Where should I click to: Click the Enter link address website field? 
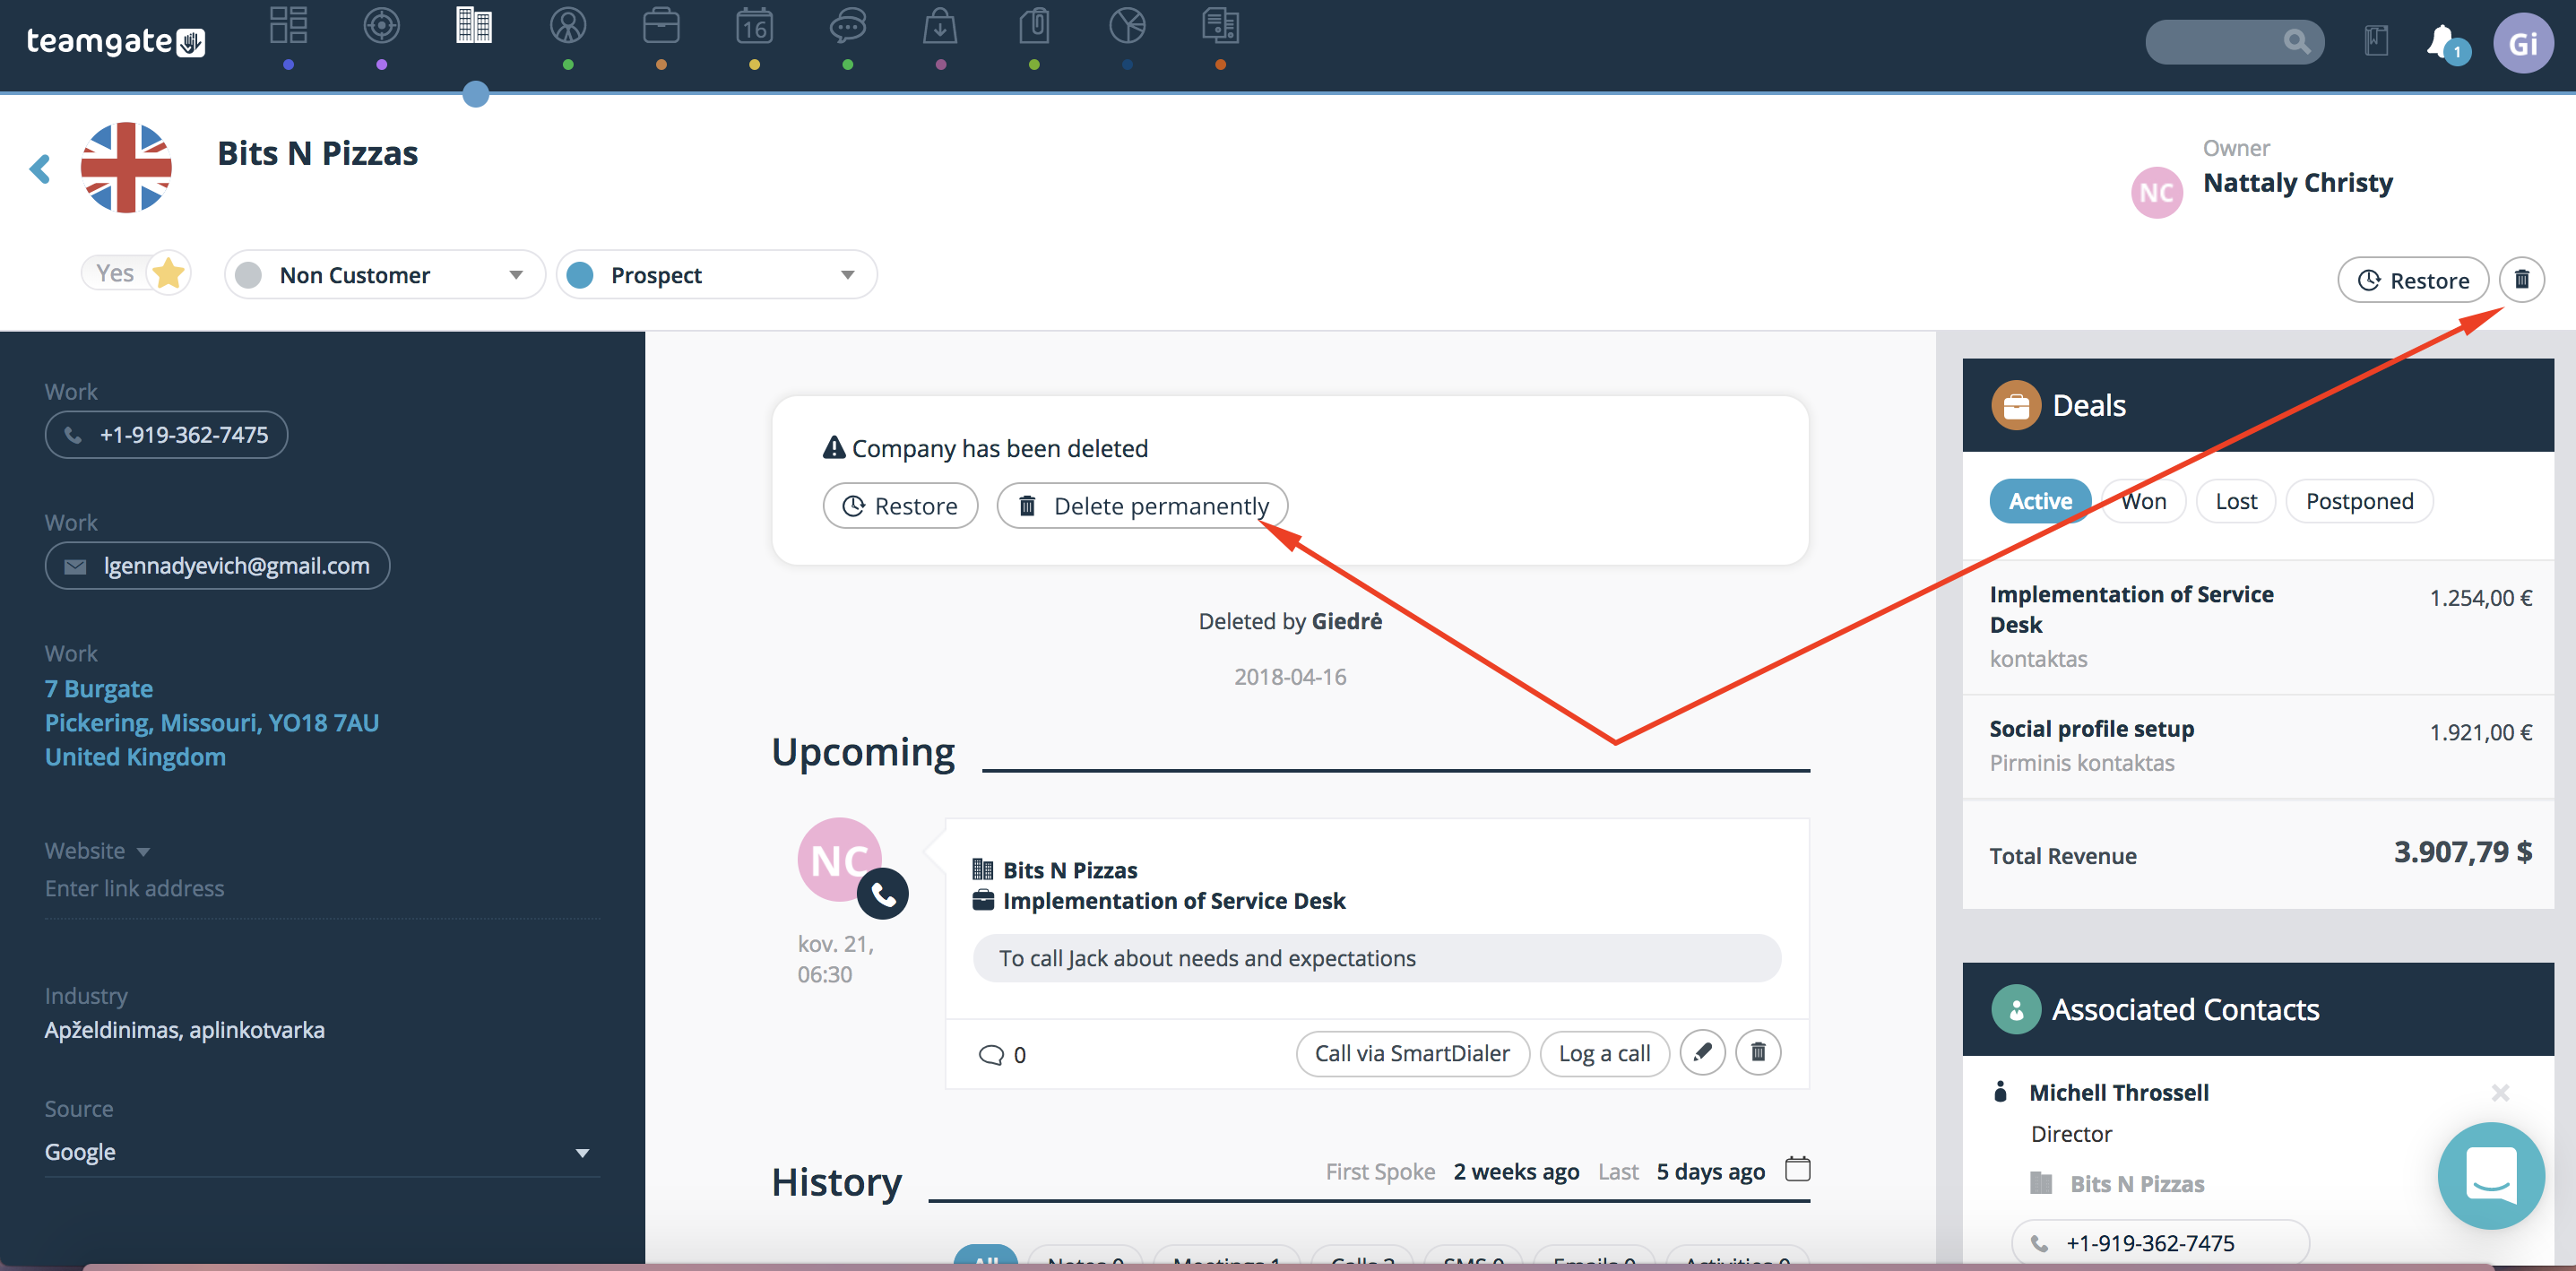[322, 889]
